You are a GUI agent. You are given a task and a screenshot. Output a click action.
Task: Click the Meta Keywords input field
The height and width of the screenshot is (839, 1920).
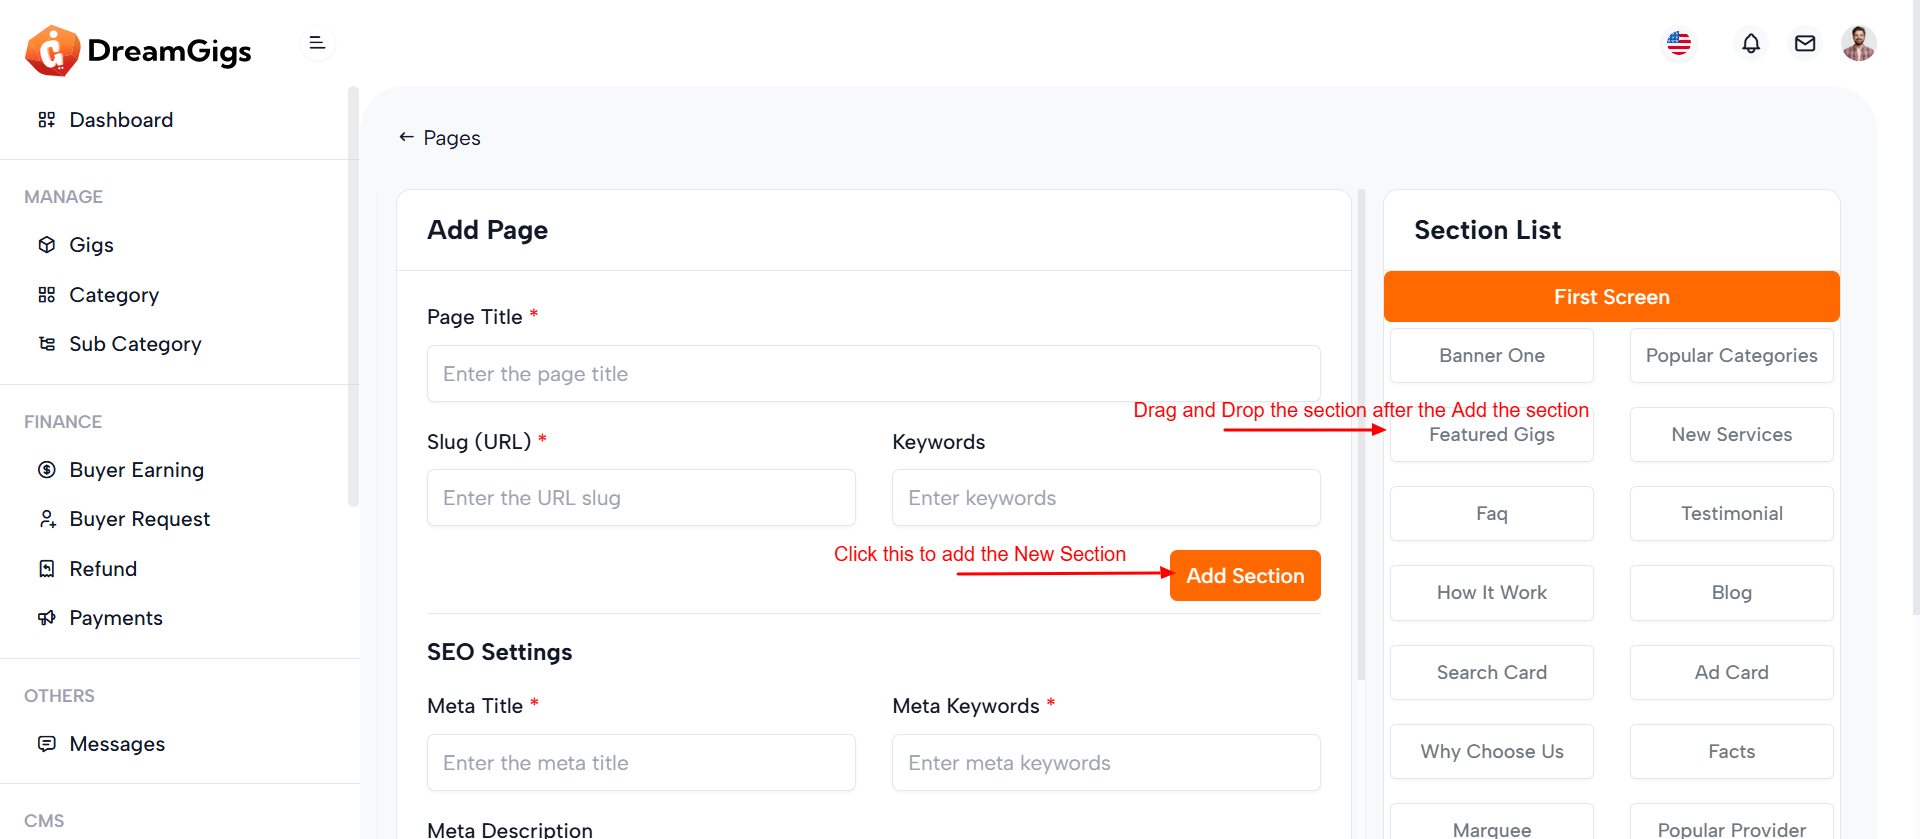coord(1105,763)
